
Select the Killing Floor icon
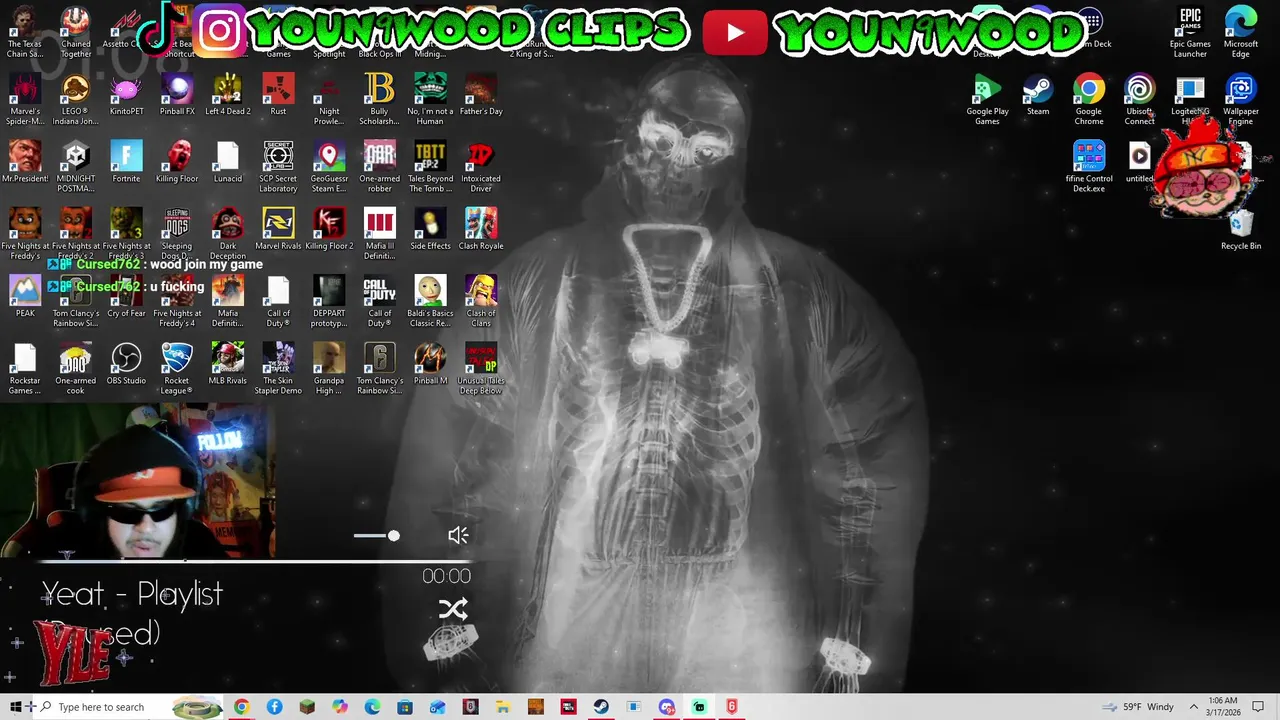coord(177,162)
